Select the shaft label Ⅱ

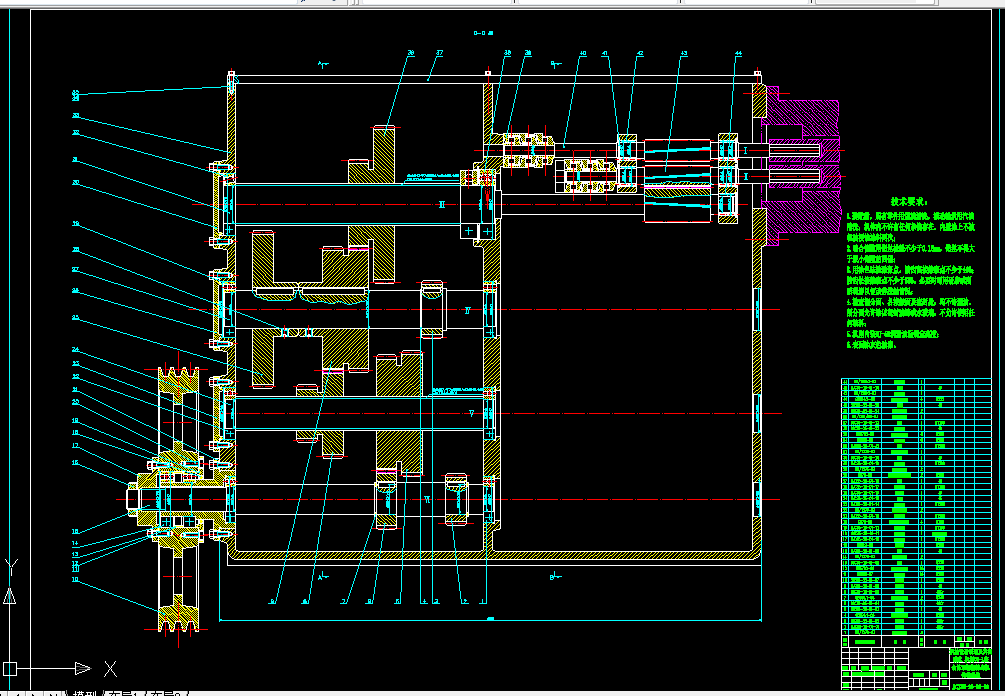442,204
